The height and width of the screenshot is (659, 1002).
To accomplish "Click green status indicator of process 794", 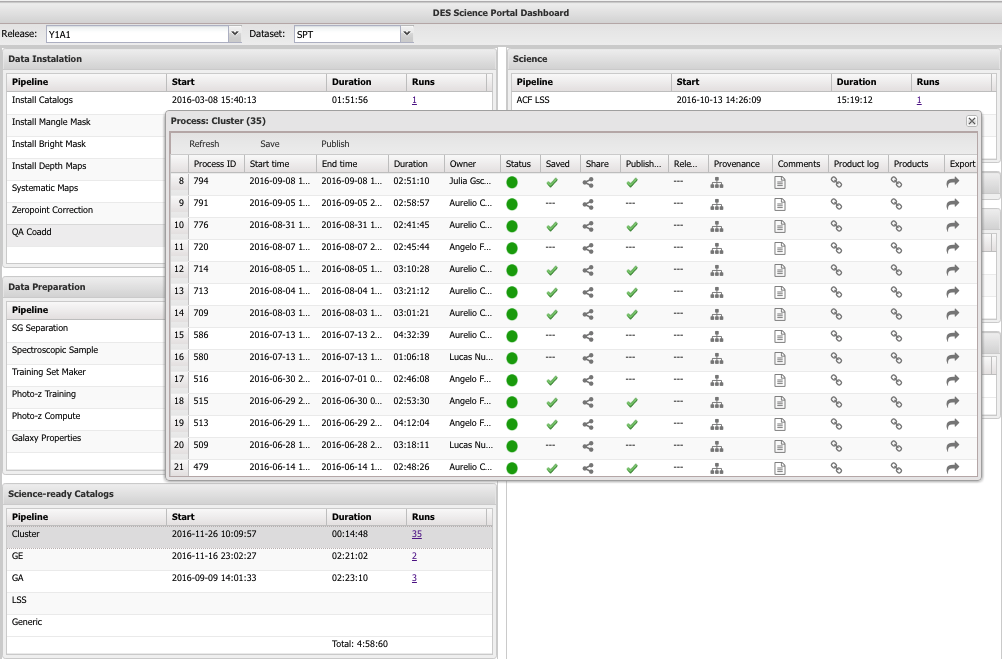I will tap(512, 183).
